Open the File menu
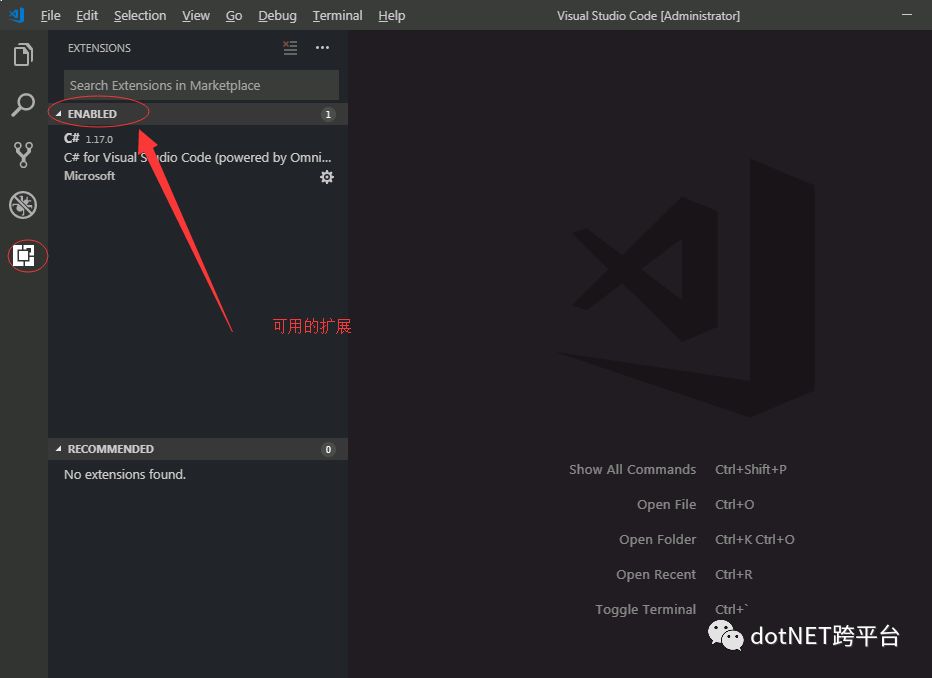The width and height of the screenshot is (932, 678). pos(51,15)
